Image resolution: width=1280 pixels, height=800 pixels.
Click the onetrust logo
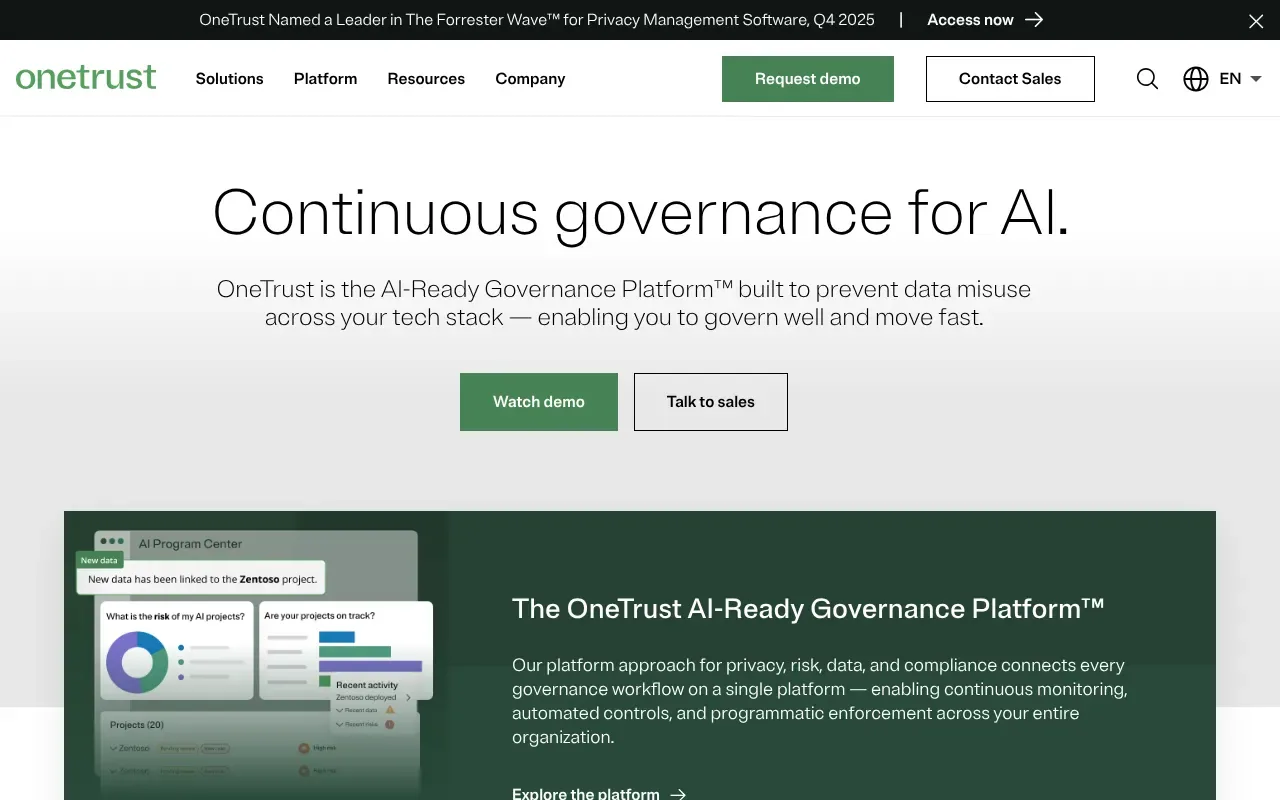(86, 77)
